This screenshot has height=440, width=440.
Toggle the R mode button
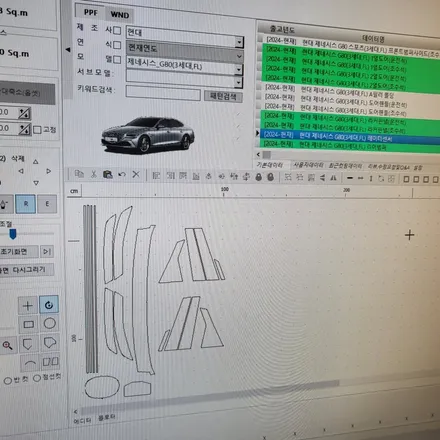(x=26, y=203)
